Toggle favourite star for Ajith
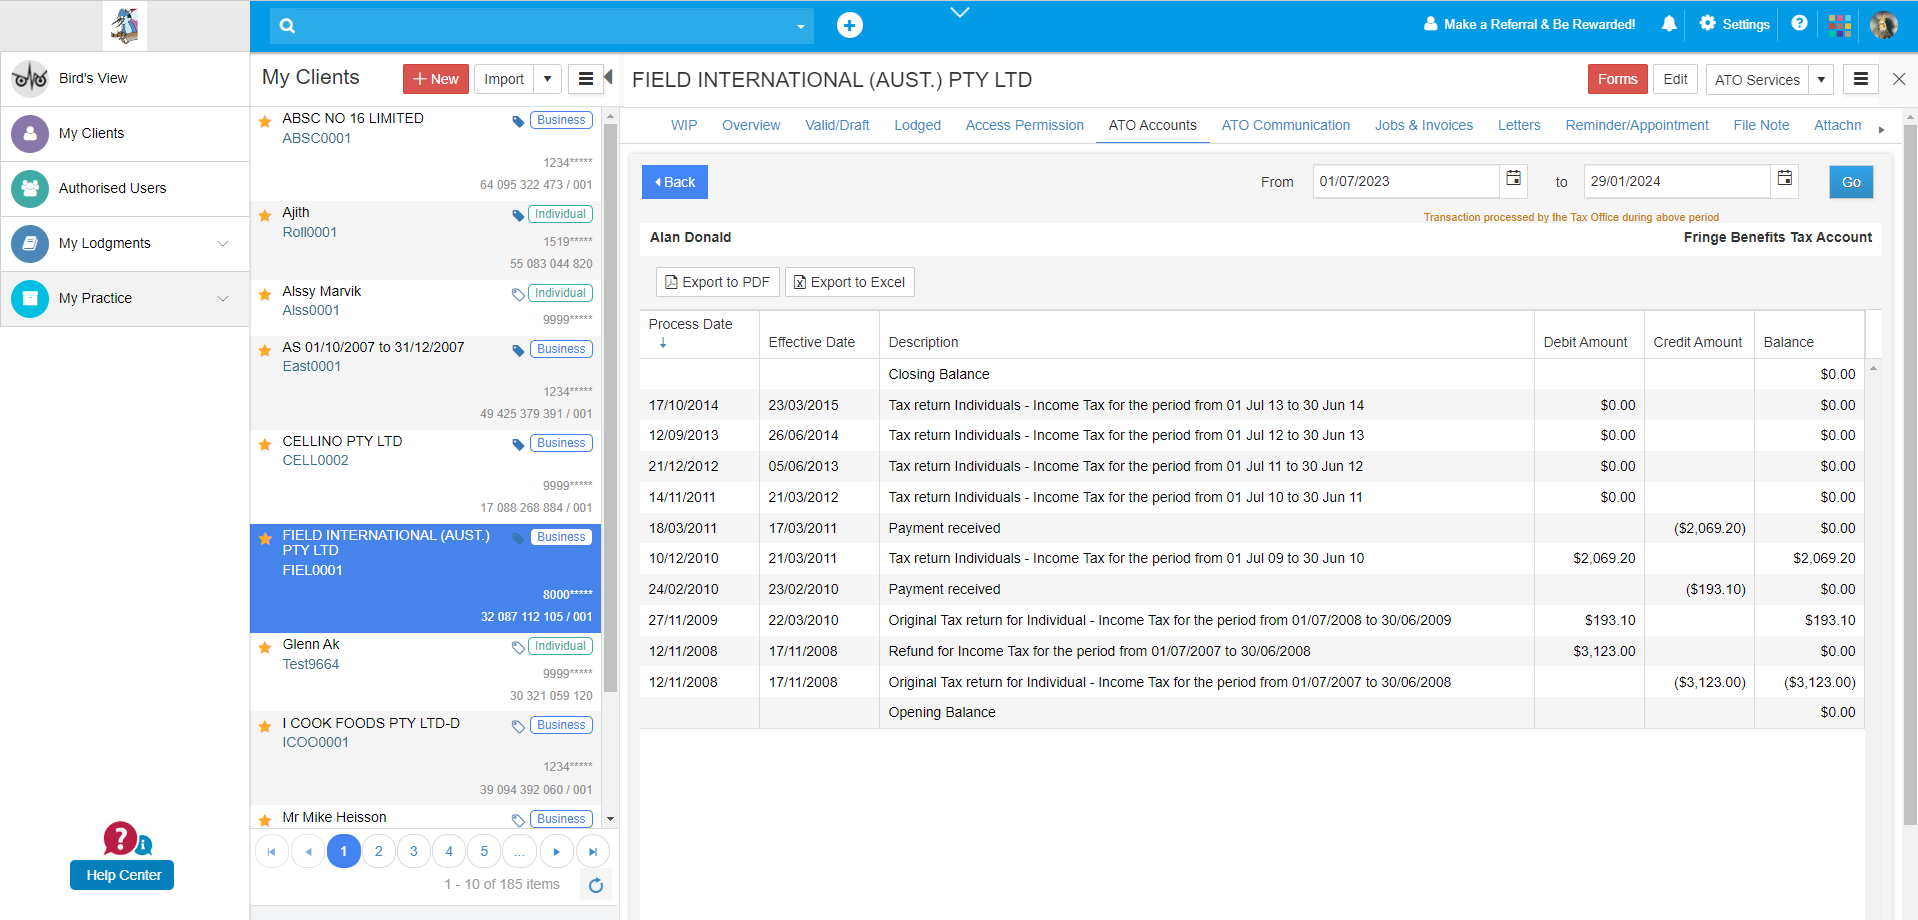1918x920 pixels. (x=265, y=215)
